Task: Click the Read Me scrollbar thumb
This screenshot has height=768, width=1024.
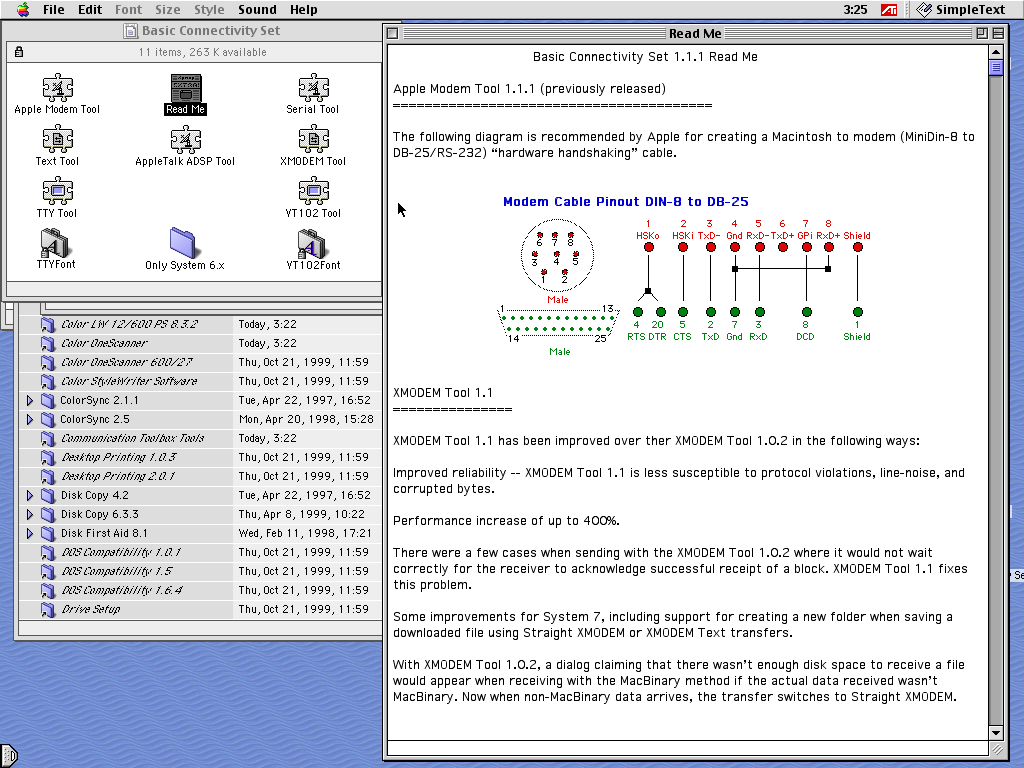Action: tap(996, 68)
